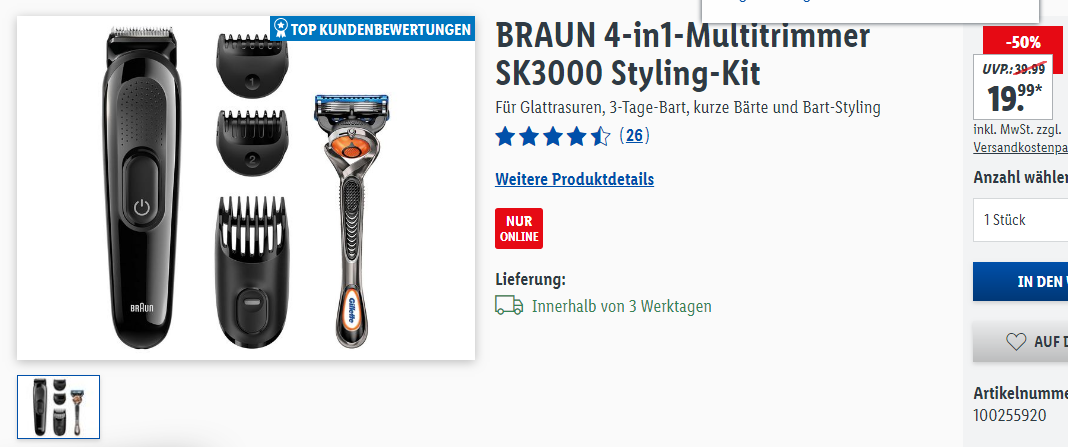The height and width of the screenshot is (447, 1068).
Task: Click the red -50% discount badge
Action: click(x=1023, y=42)
